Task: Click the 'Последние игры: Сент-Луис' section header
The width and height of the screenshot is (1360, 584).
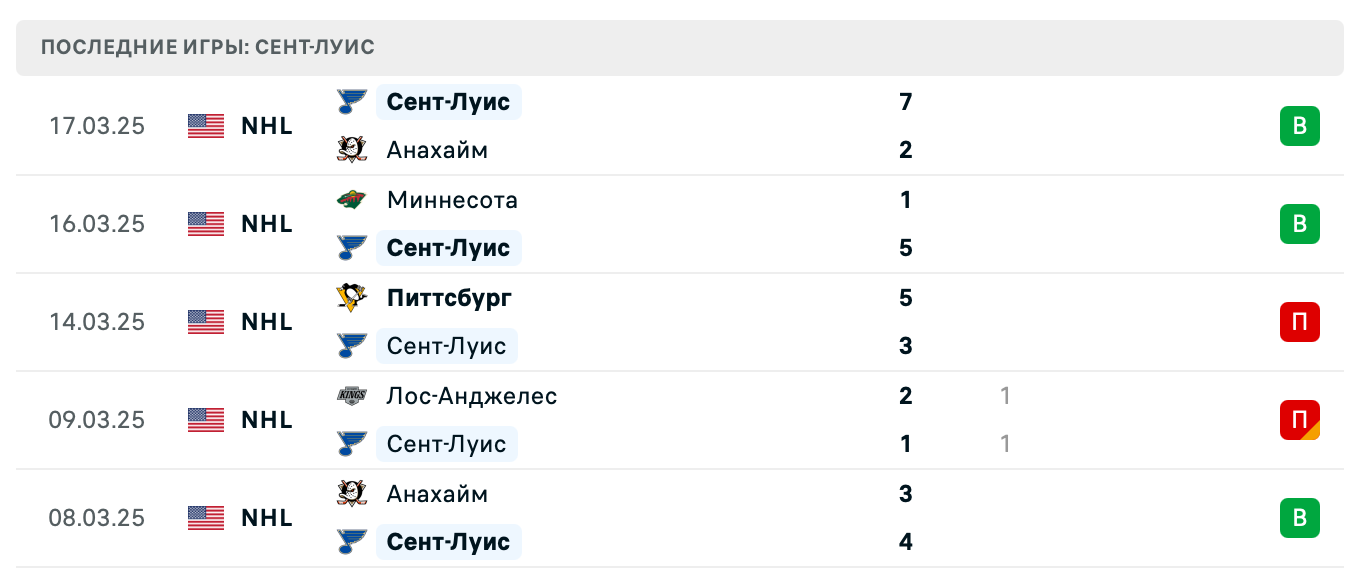Action: 208,48
